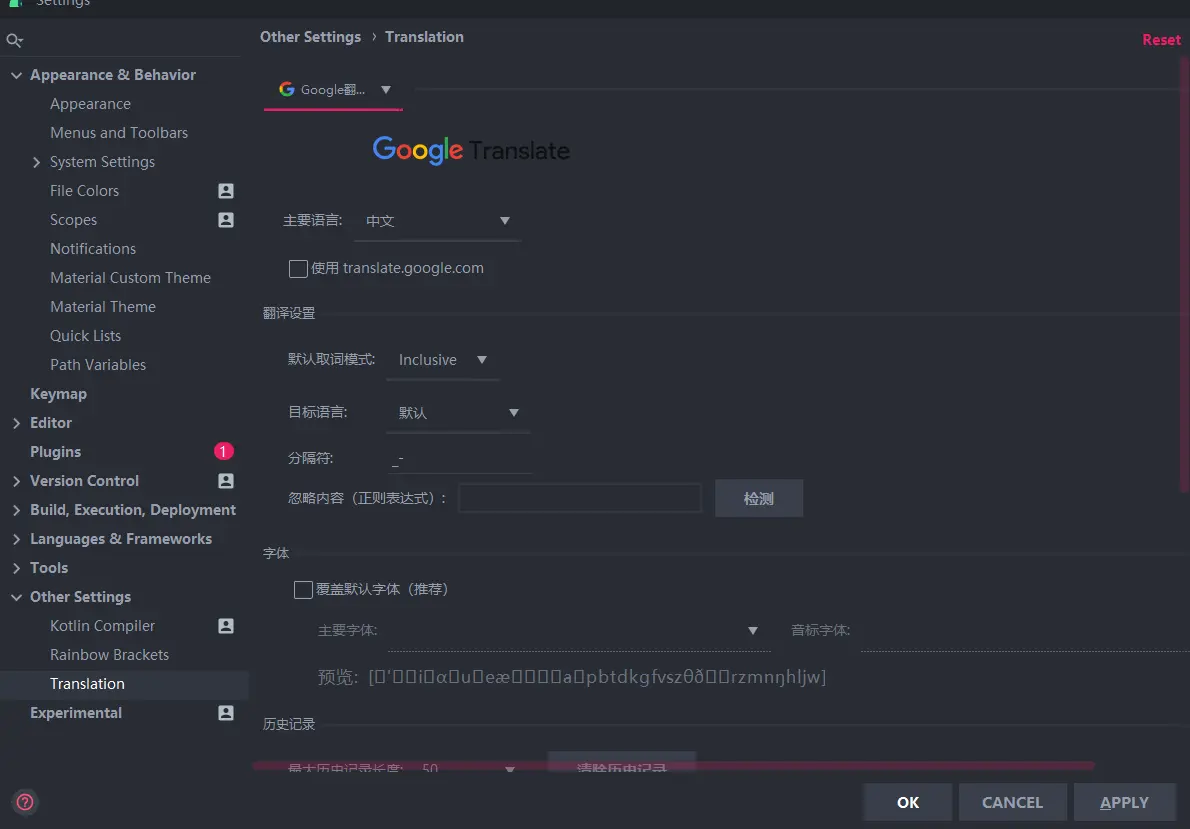Select Translation in the settings tree
Viewport: 1190px width, 829px height.
tap(87, 684)
